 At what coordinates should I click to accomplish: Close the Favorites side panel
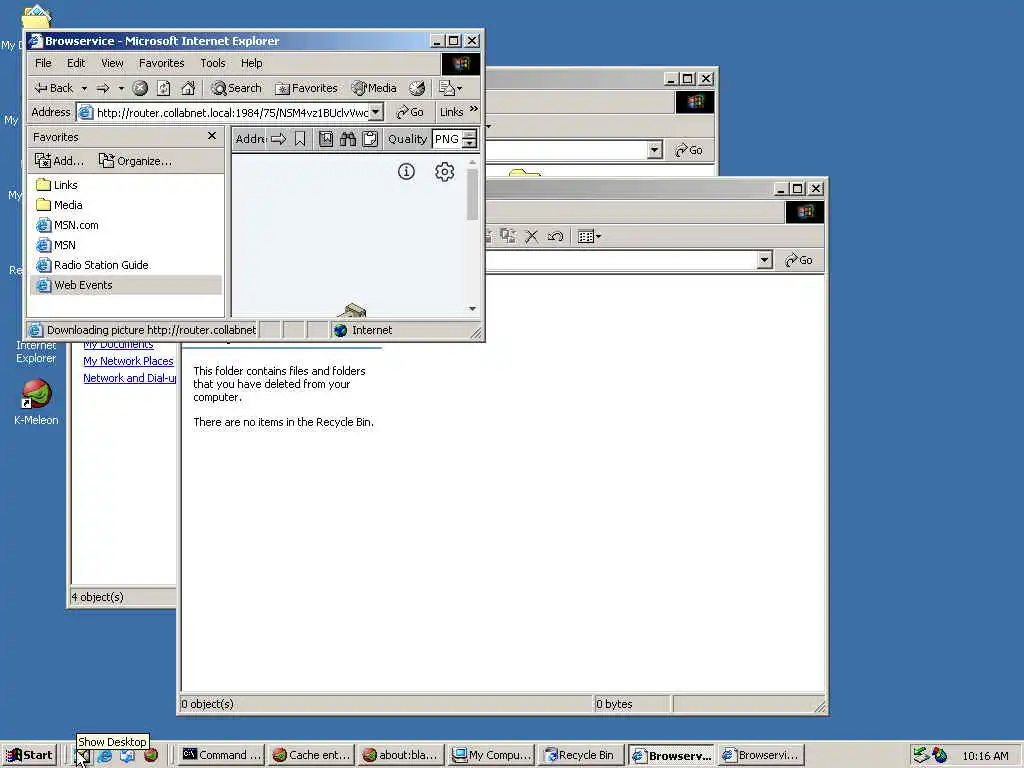point(212,136)
